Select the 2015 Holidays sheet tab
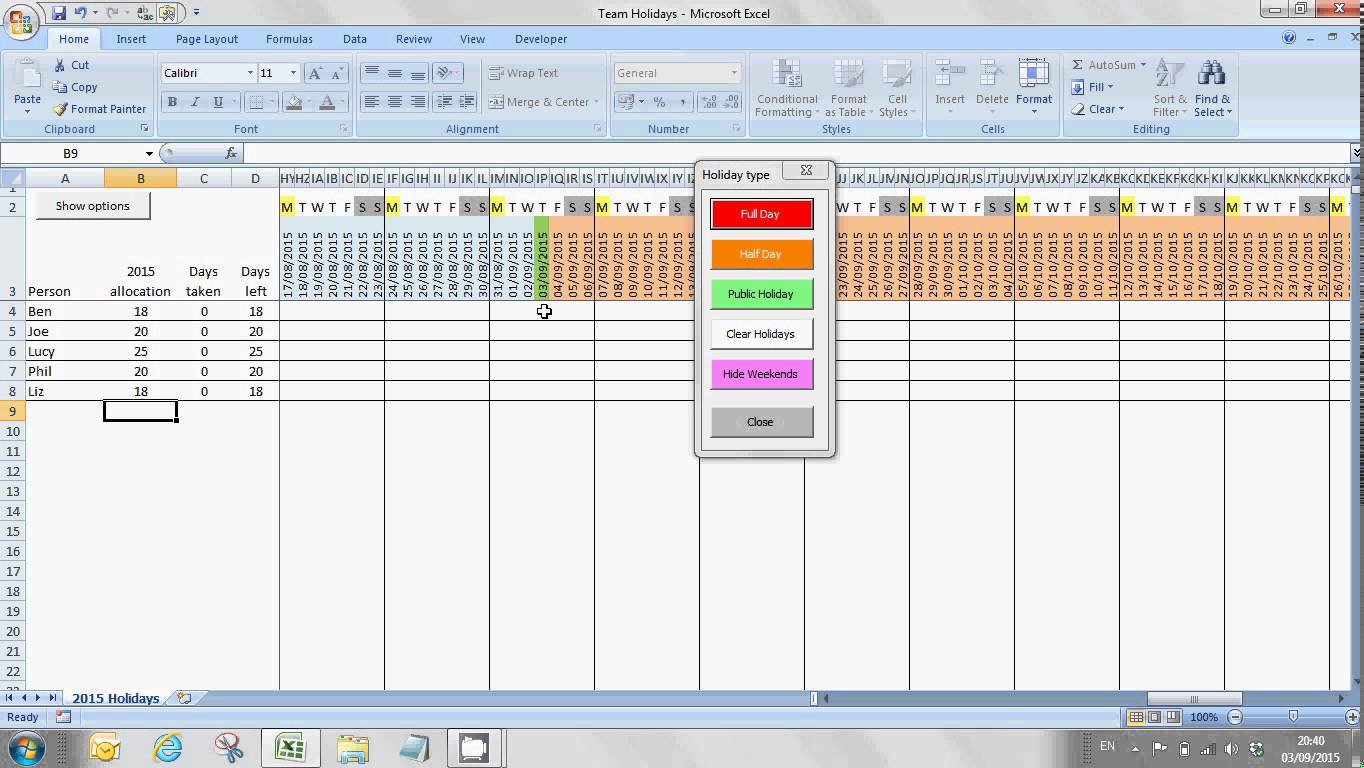Screen dimensions: 1364x768 (x=115, y=698)
